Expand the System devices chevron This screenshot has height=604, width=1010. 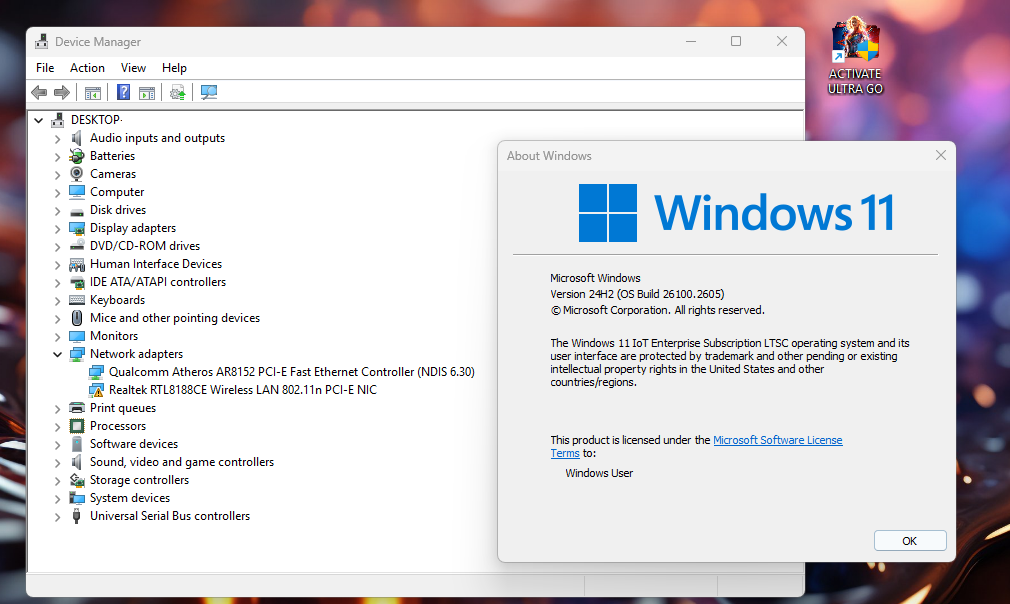point(57,499)
